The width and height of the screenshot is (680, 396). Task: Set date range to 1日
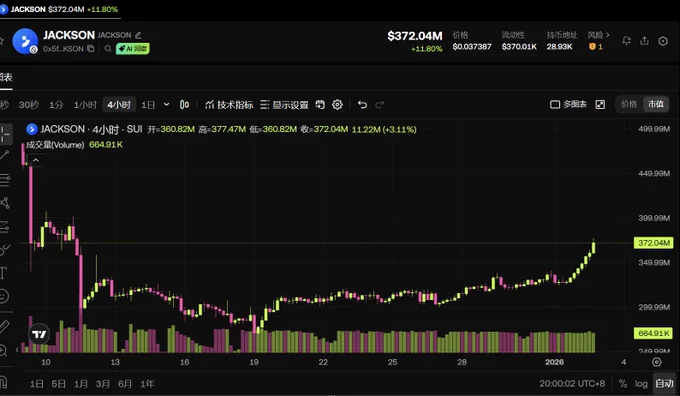point(36,384)
